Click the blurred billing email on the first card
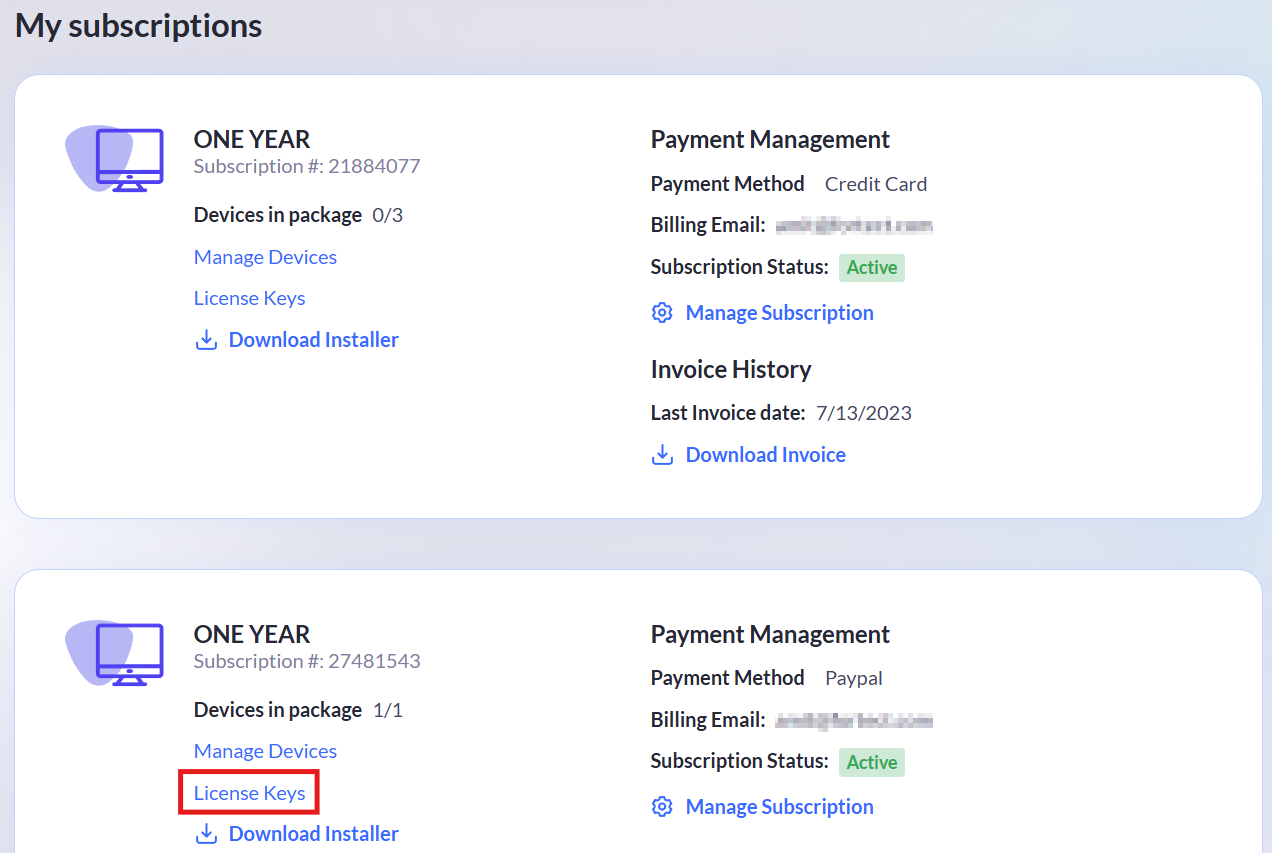Screen dimensions: 1272x853 coord(851,225)
